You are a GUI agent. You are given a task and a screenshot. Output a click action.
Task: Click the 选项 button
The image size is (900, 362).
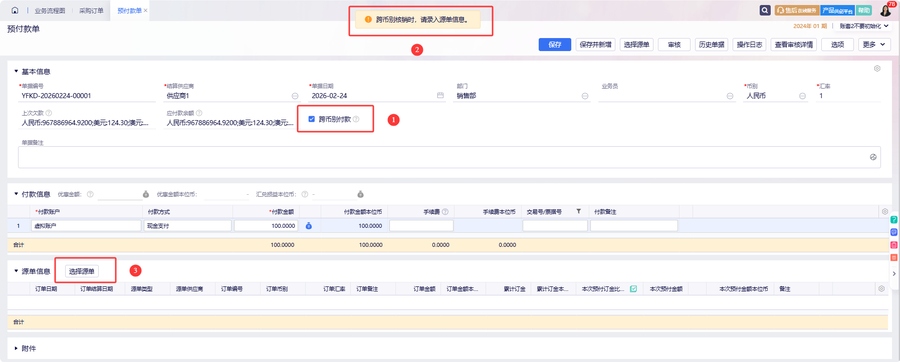(x=837, y=45)
